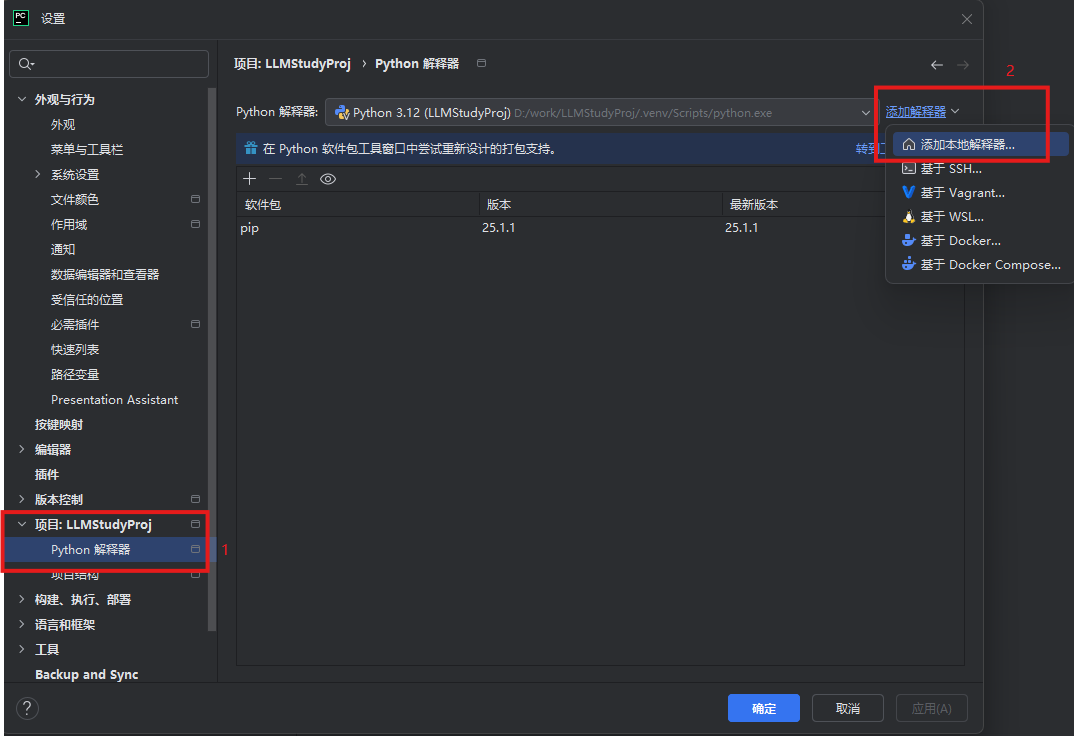
Task: Open 插件 settings page
Action: point(47,474)
